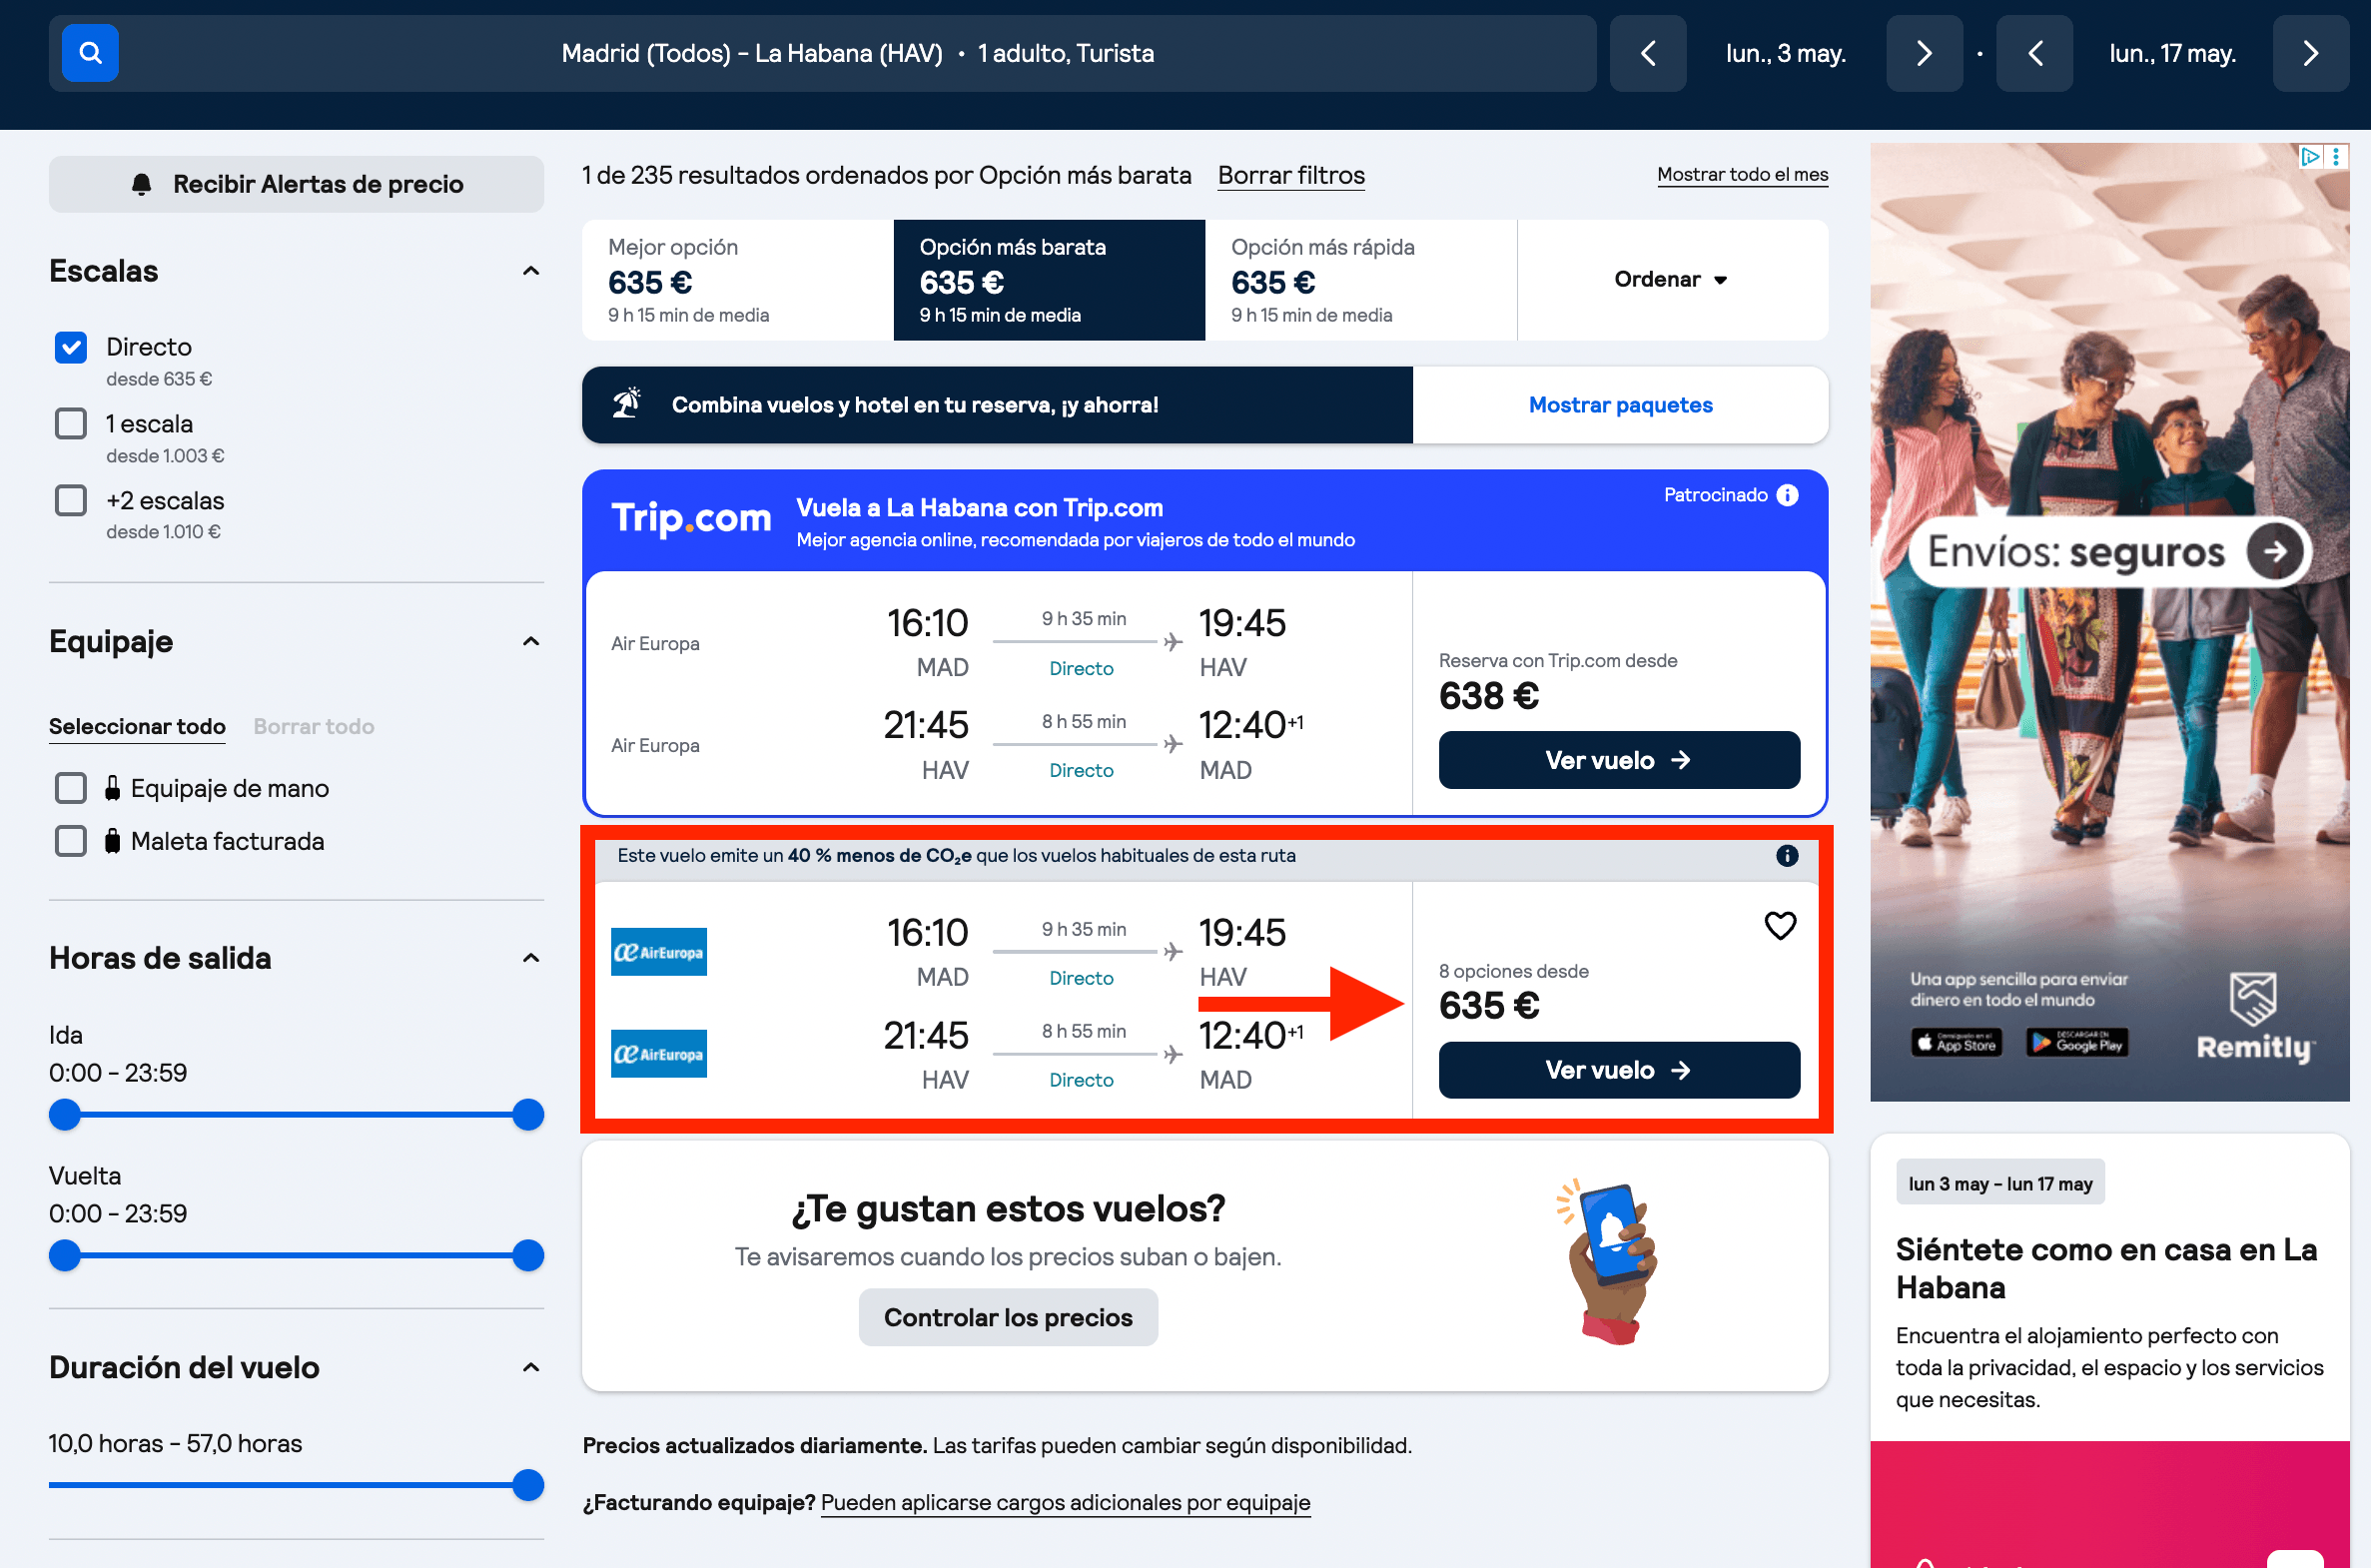Click the lun., 3 may. departure date
Viewport: 2371px width, 1568px height.
coord(1785,53)
